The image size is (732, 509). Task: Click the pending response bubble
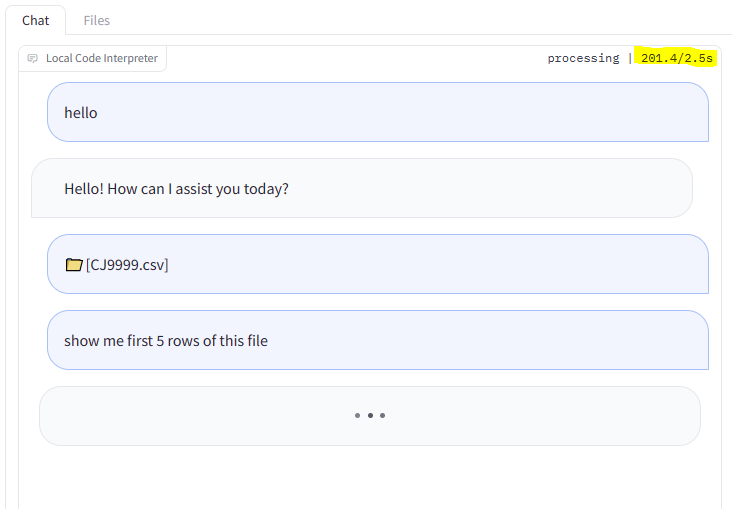pos(370,416)
